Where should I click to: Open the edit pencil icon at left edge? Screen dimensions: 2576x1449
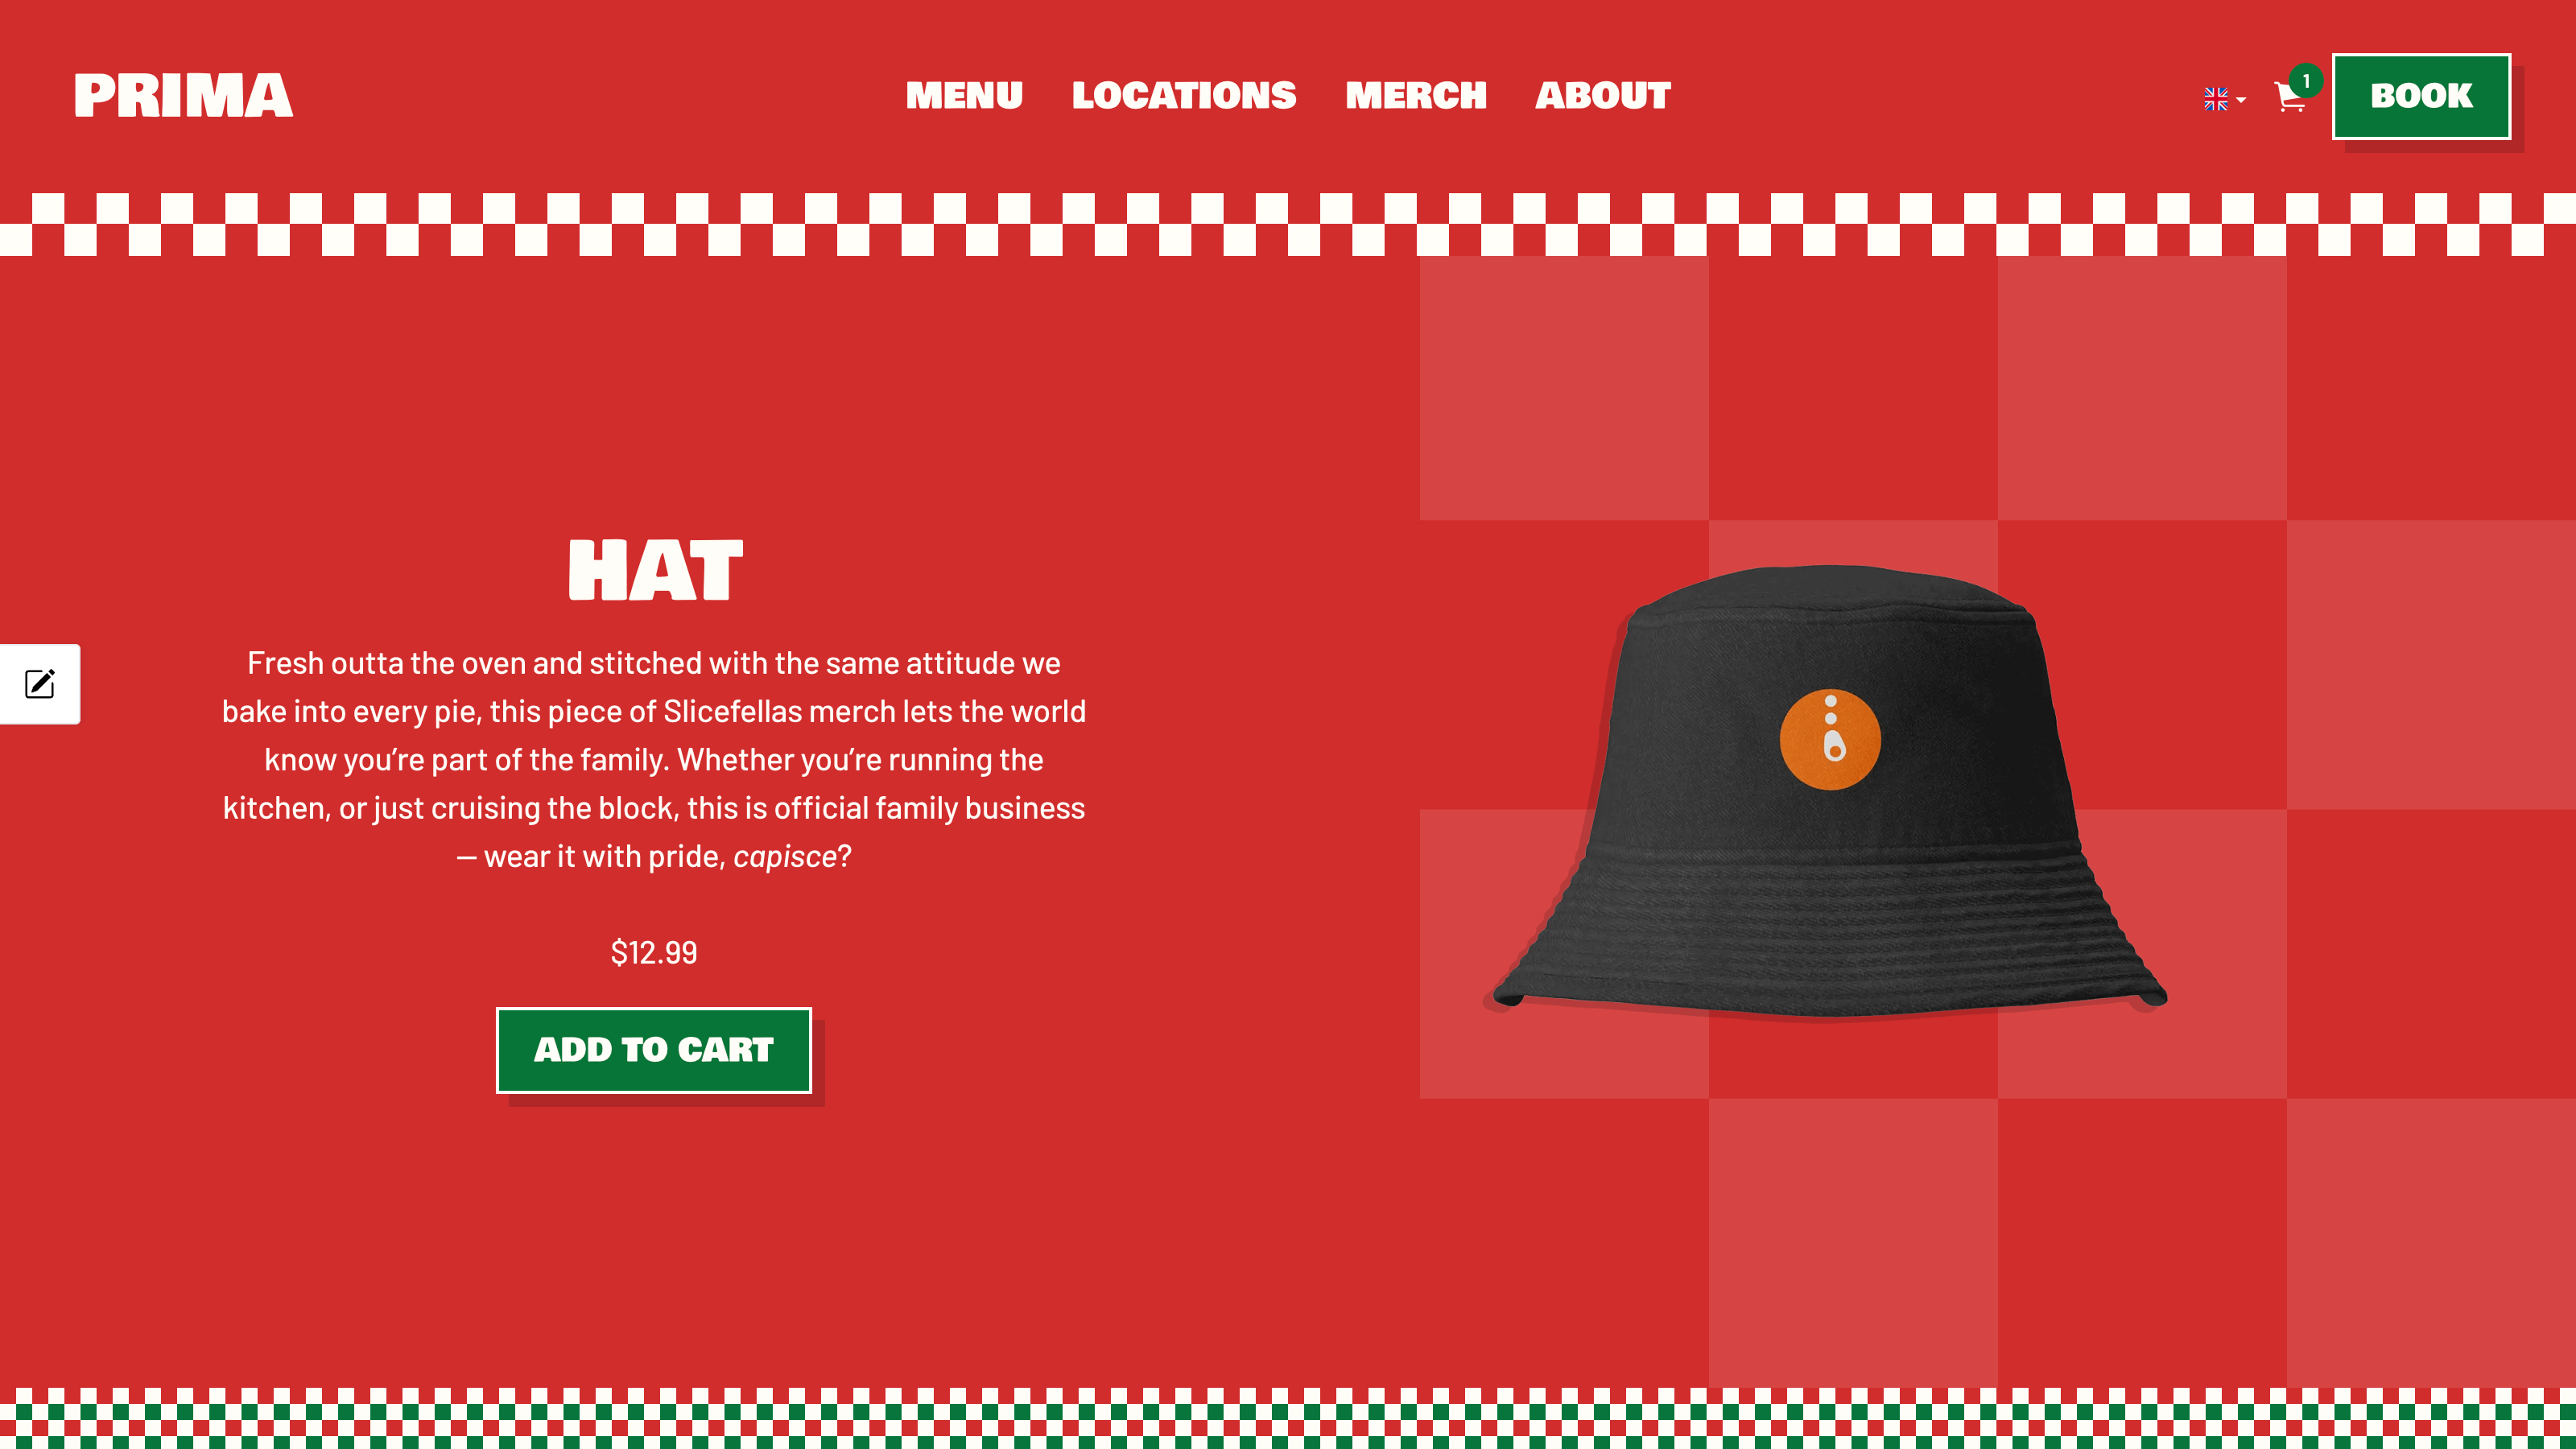pos(40,684)
